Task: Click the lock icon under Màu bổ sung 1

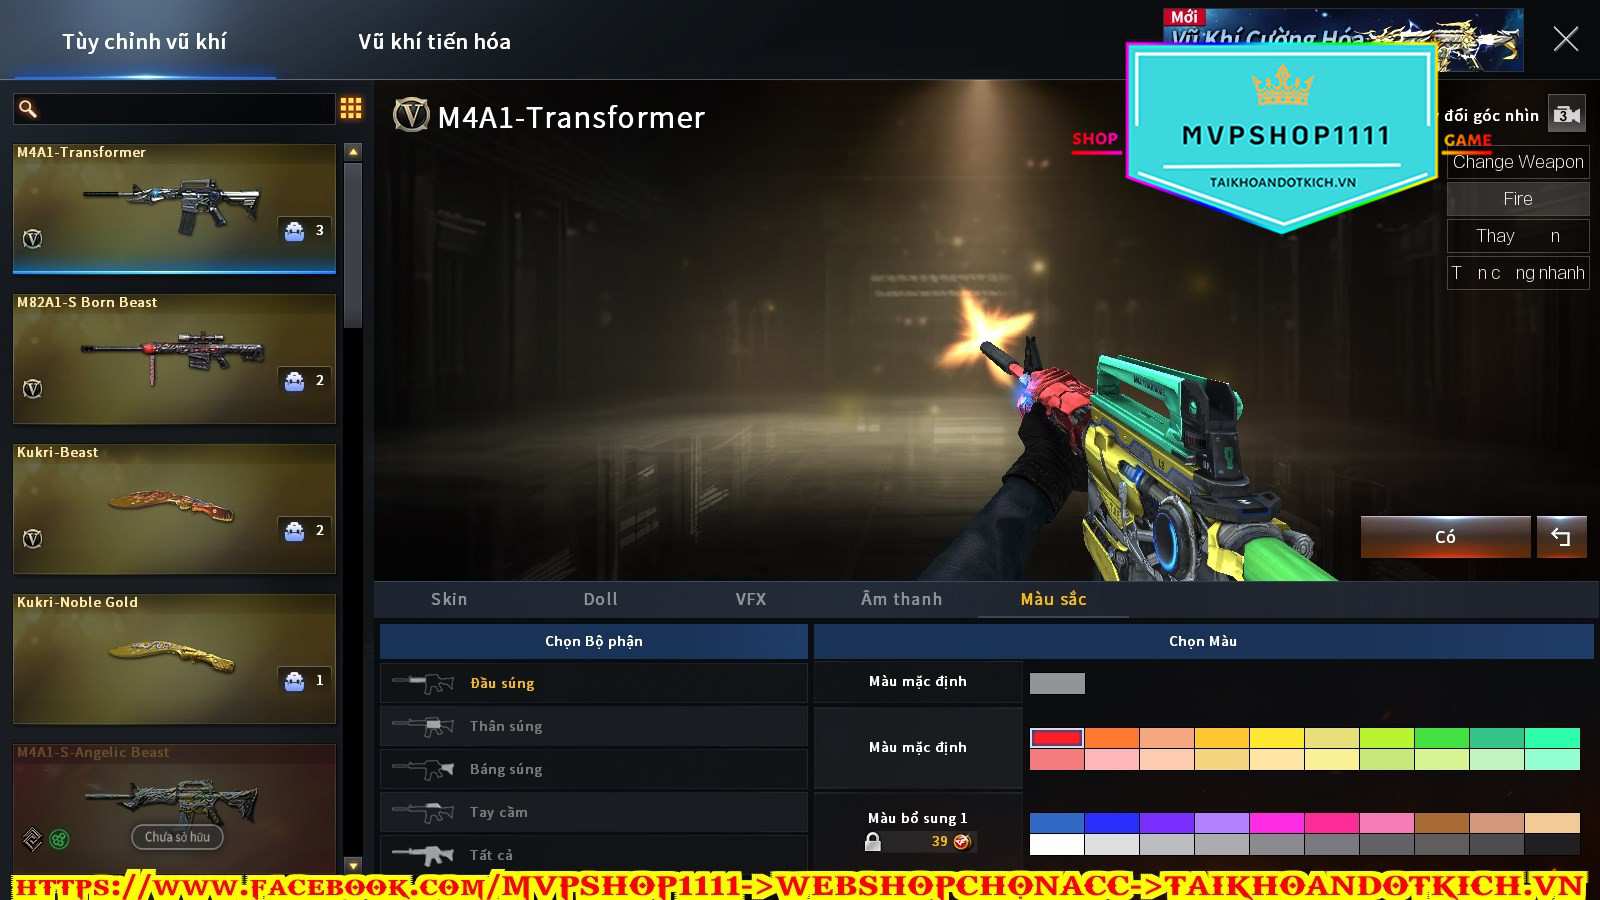Action: [x=873, y=842]
